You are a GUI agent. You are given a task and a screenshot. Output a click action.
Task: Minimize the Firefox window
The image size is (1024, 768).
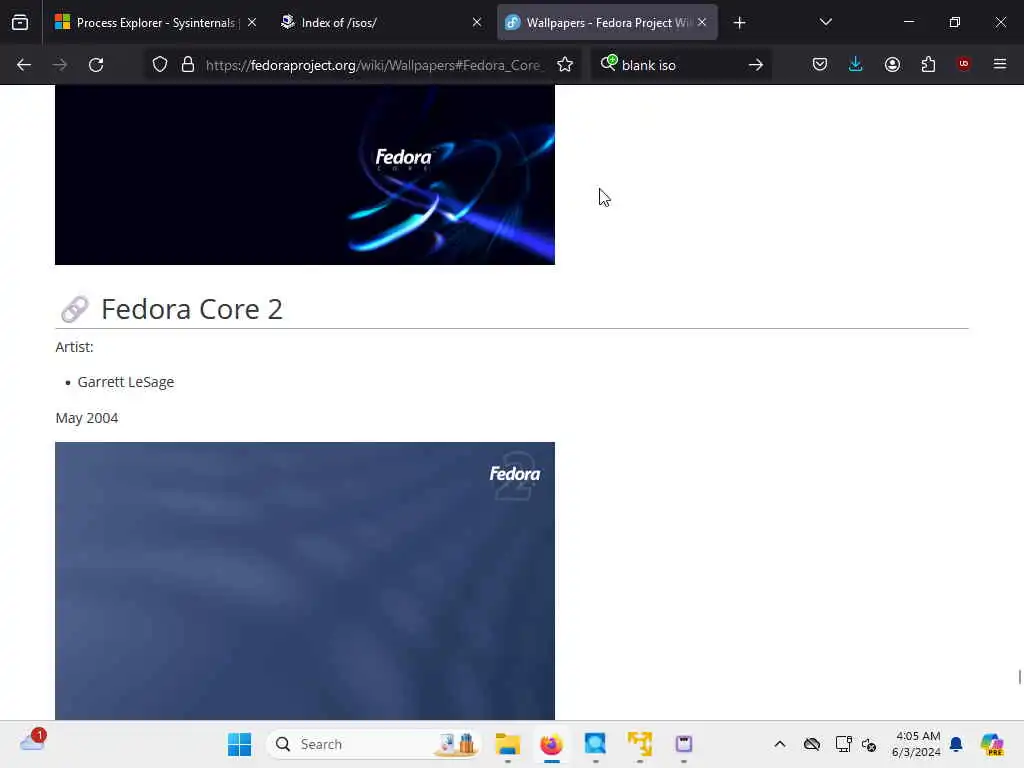pyautogui.click(x=909, y=23)
